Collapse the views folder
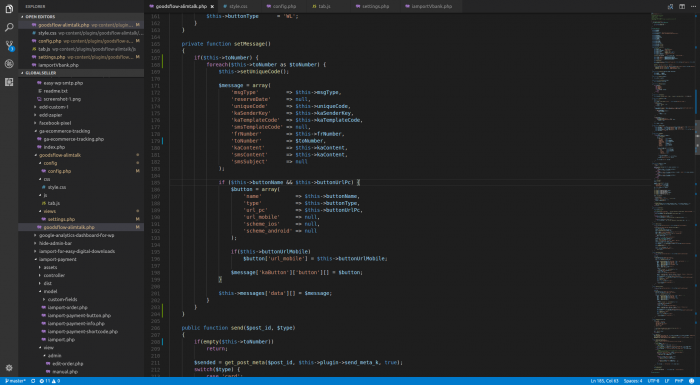Viewport: 700px width, 385px height. click(50, 211)
